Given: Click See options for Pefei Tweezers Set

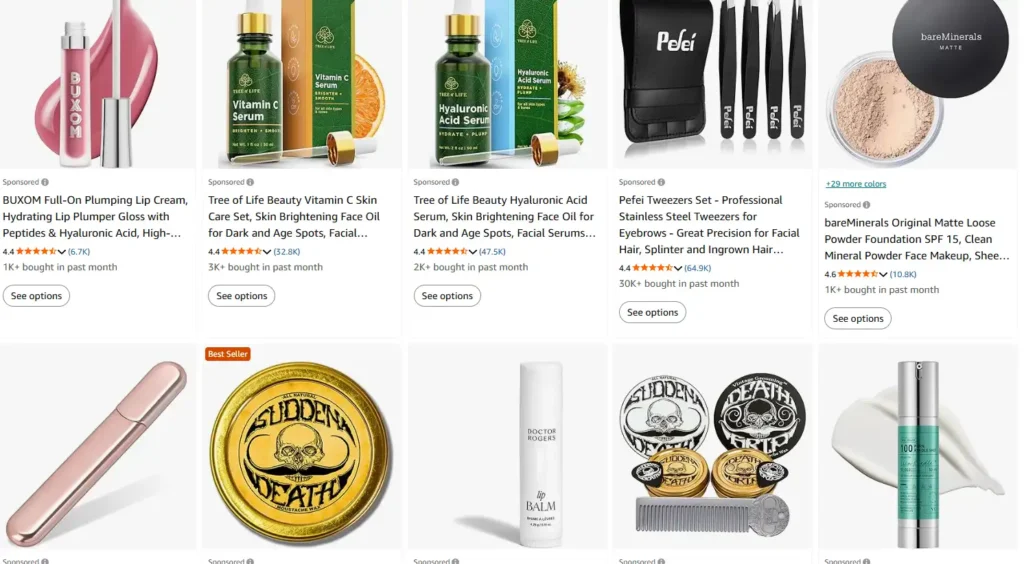Looking at the screenshot, I should tap(652, 312).
